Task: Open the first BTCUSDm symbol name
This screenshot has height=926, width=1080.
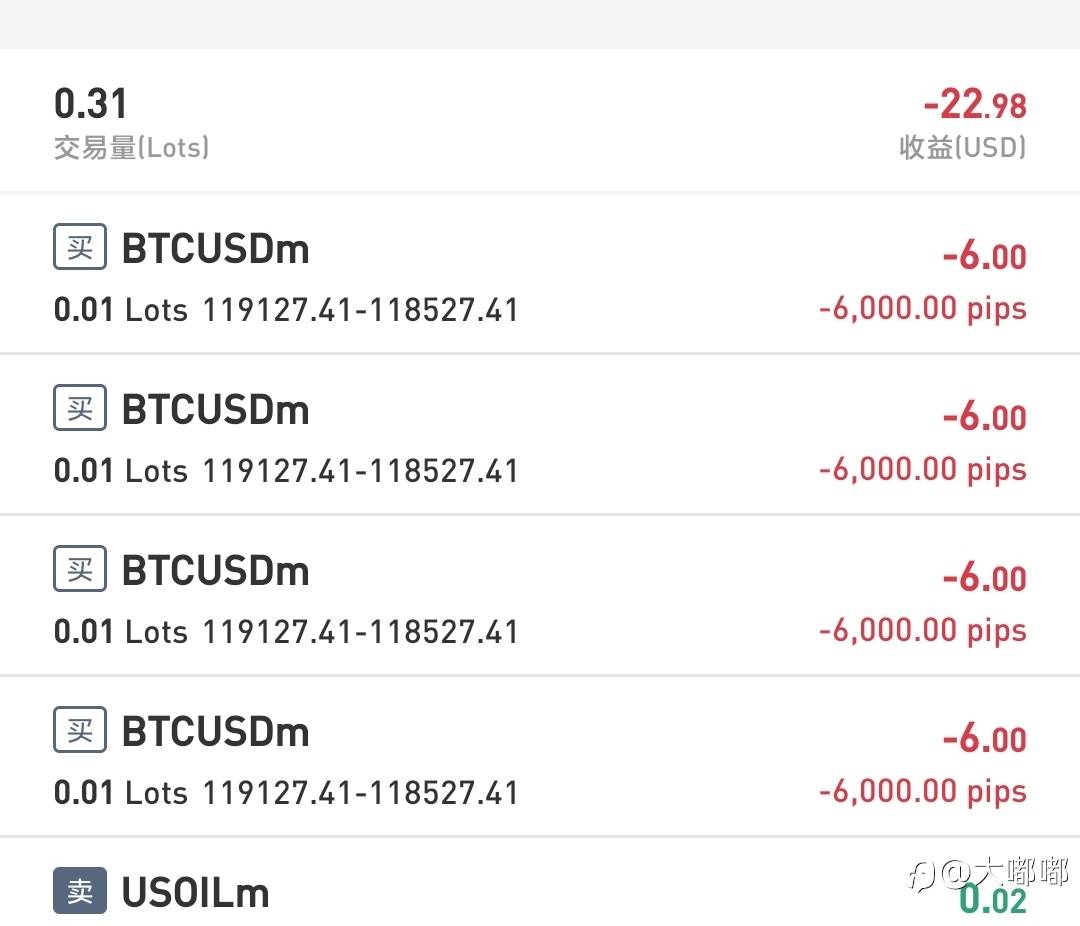Action: (215, 249)
